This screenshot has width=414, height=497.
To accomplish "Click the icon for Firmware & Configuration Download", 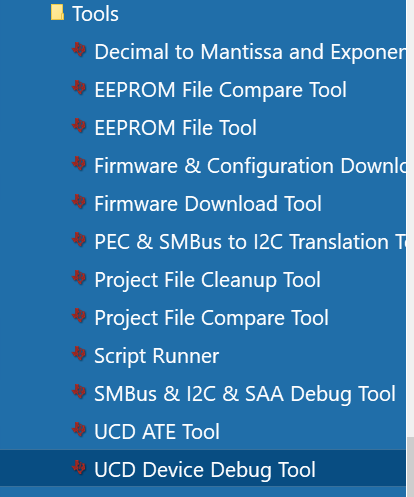I will [x=79, y=164].
